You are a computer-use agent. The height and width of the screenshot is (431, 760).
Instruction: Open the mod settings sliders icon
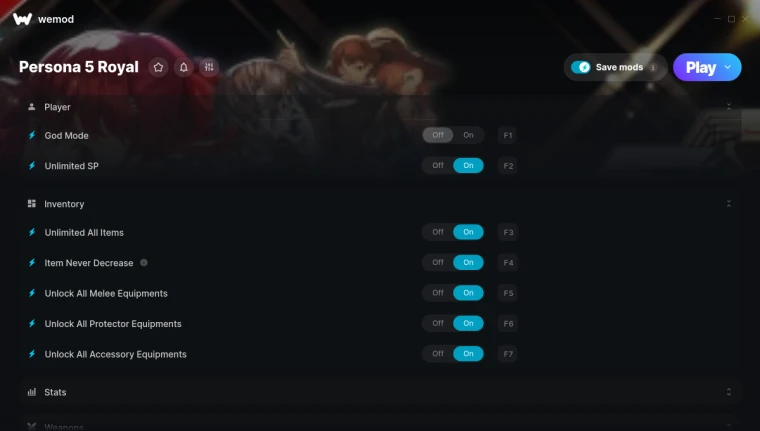click(x=209, y=67)
